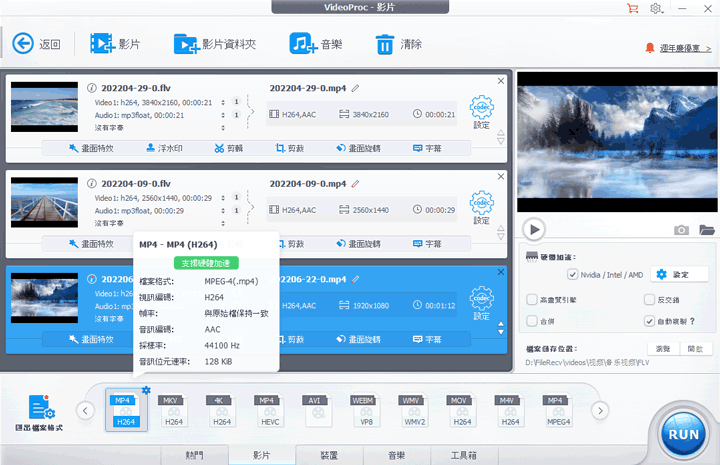The height and width of the screenshot is (465, 720).
Task: Open the settings gear in title bar
Action: (x=656, y=8)
